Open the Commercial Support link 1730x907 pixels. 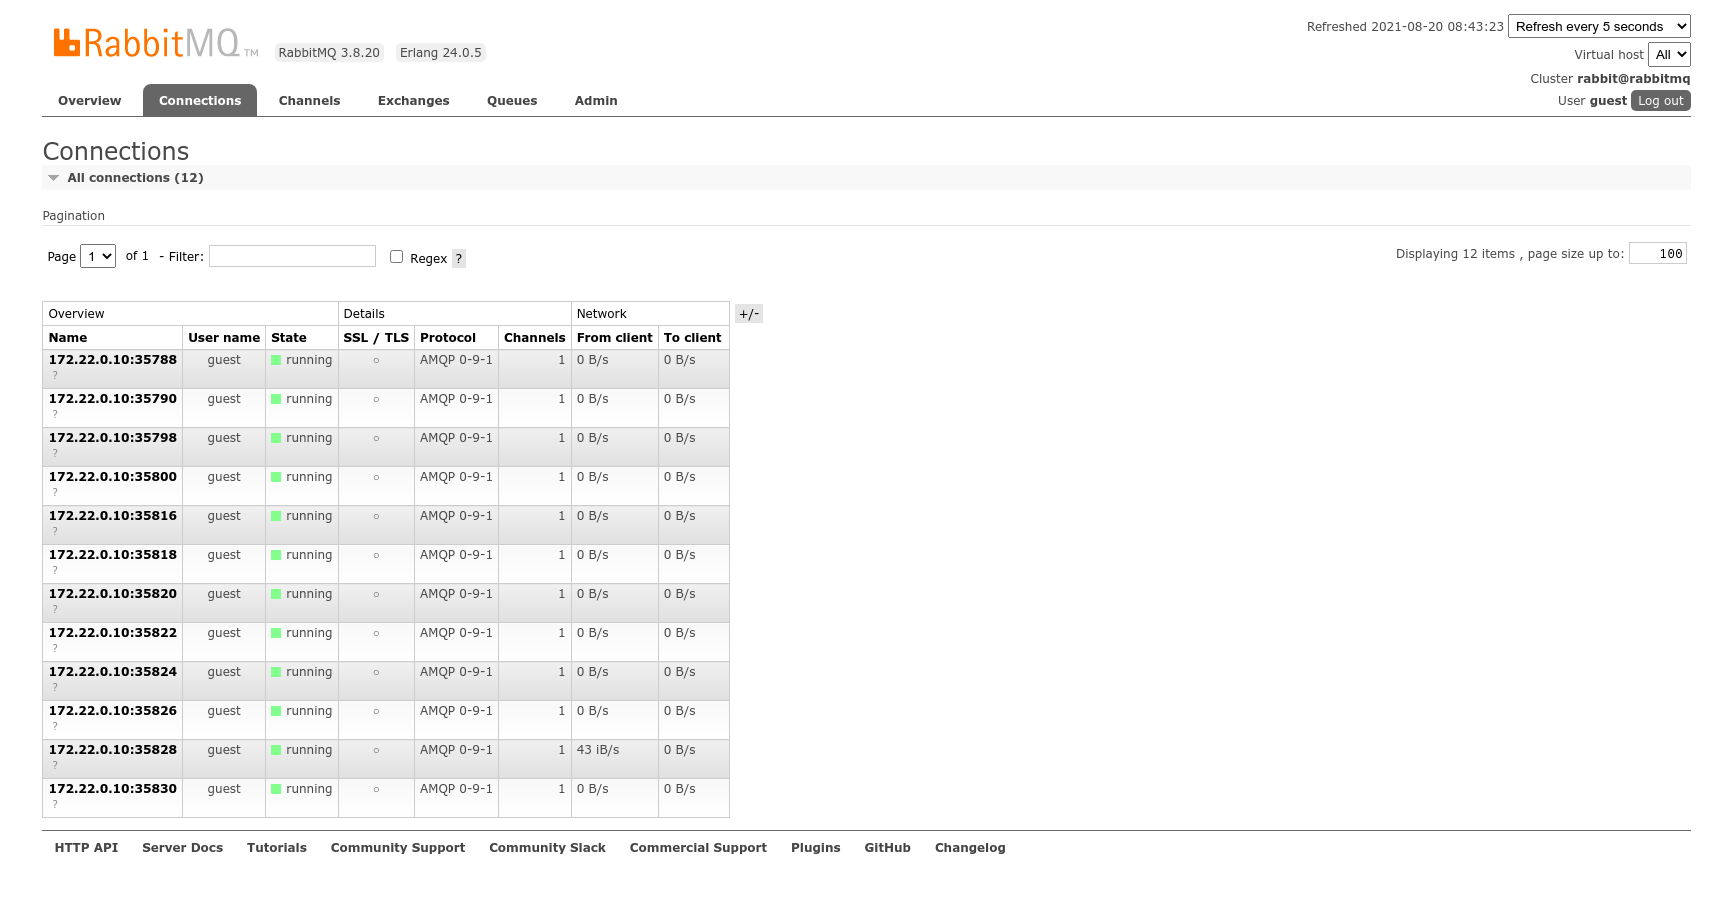[698, 848]
